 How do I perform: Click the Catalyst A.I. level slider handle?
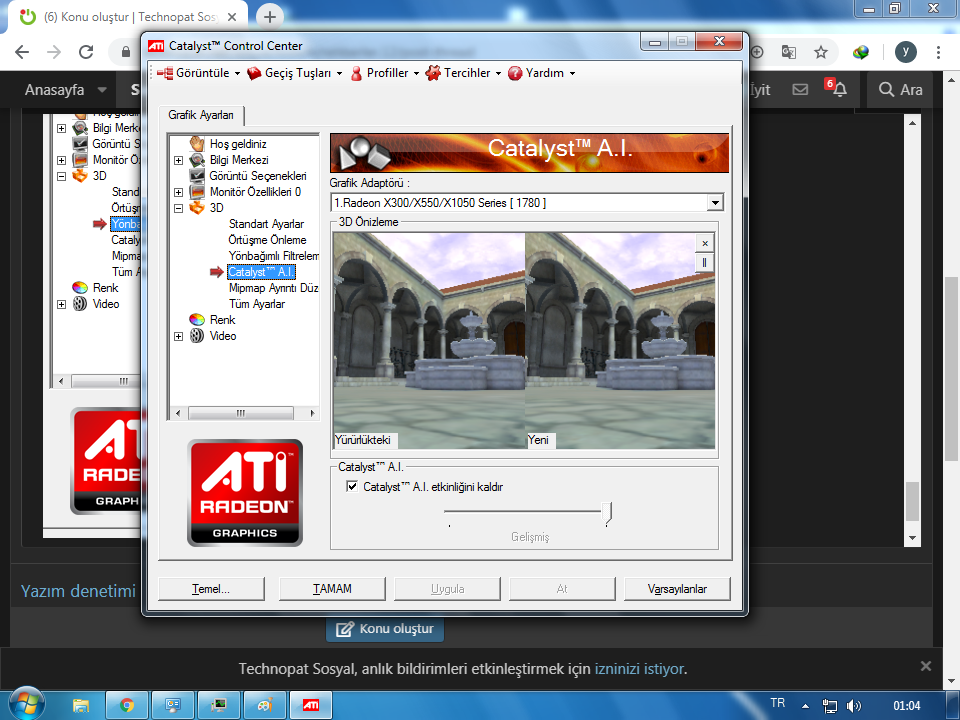(x=607, y=514)
